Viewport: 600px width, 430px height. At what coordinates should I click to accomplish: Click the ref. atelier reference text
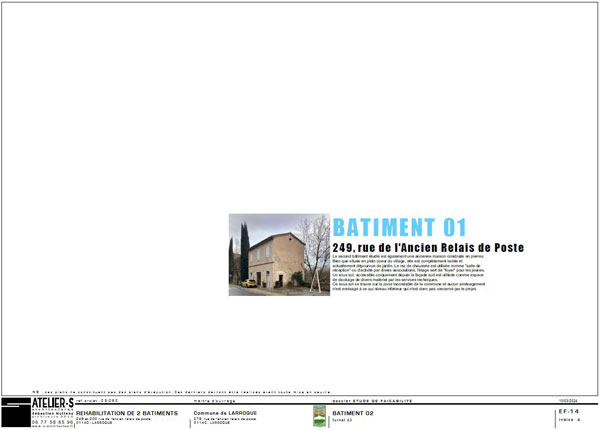tap(97, 399)
